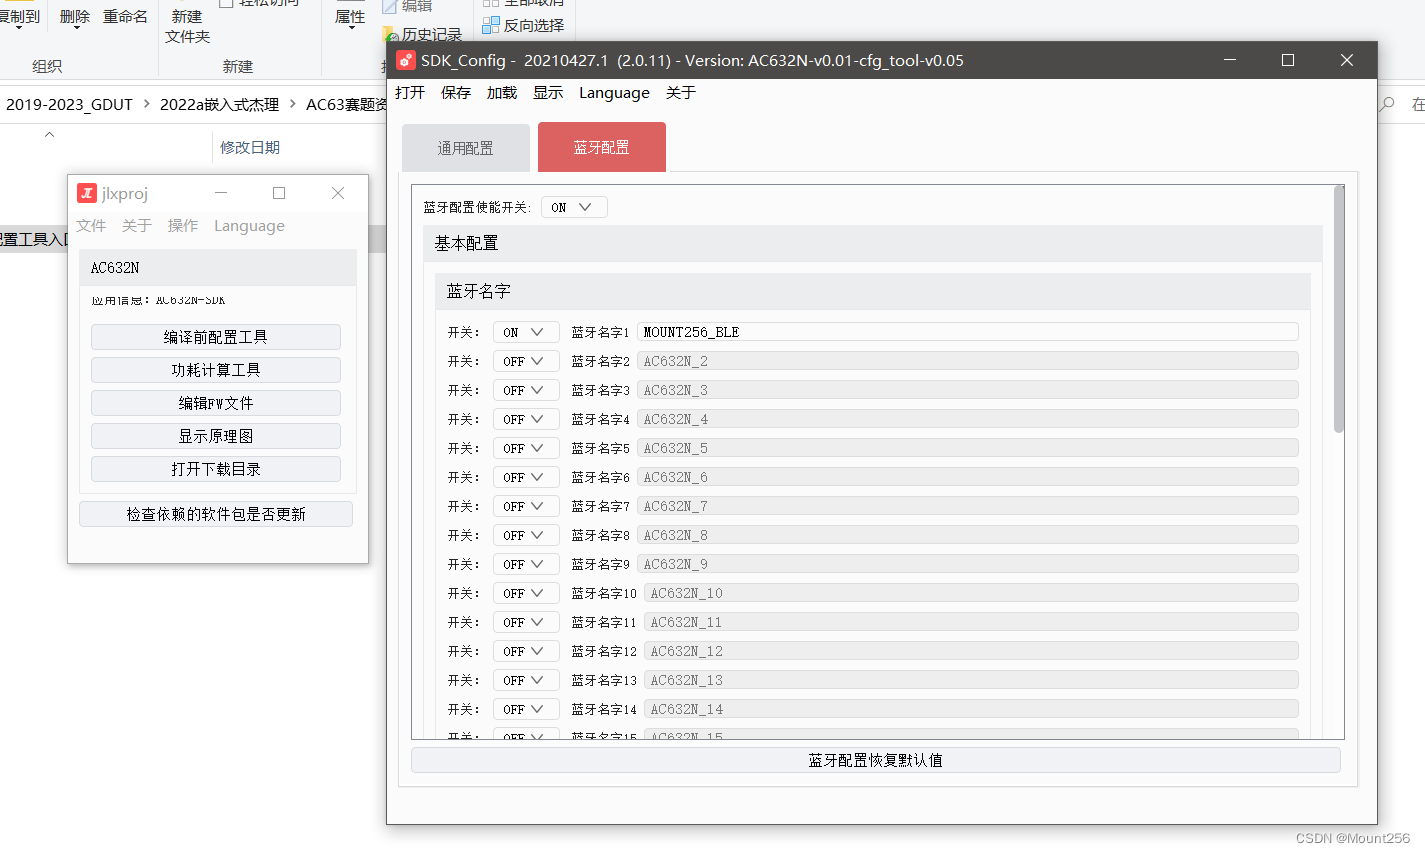Click 蓝牙配置恢复默认值 button
The image size is (1425, 853).
pos(875,760)
